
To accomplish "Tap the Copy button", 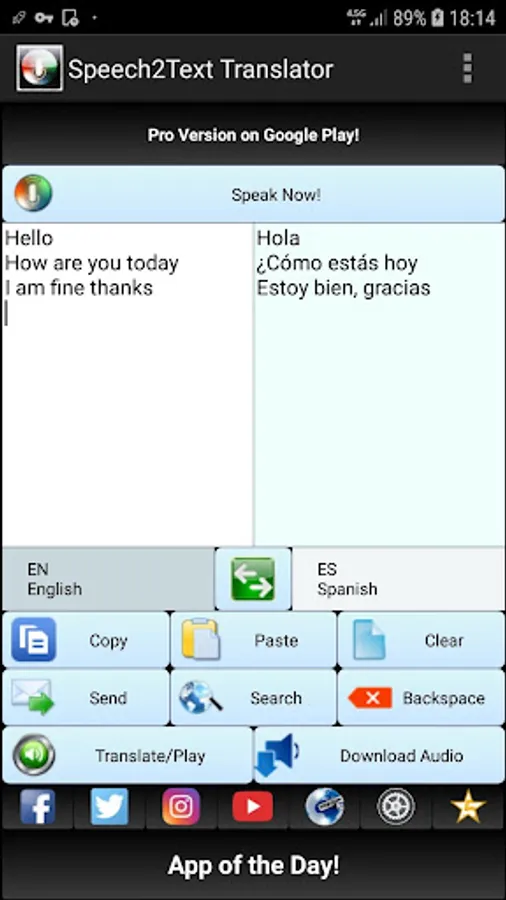I will click(86, 640).
